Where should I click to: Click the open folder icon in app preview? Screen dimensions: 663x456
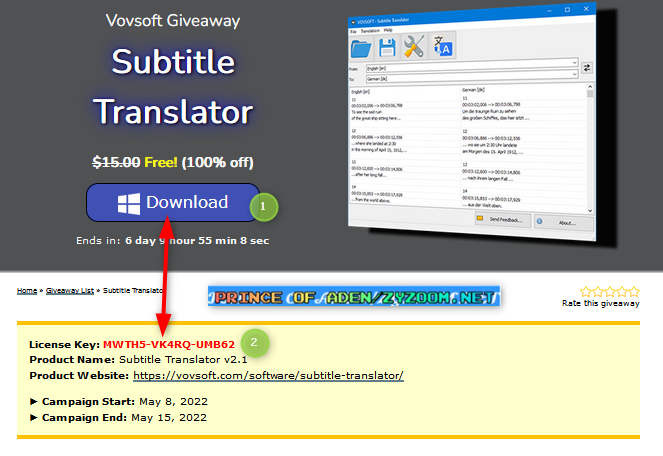(x=361, y=48)
